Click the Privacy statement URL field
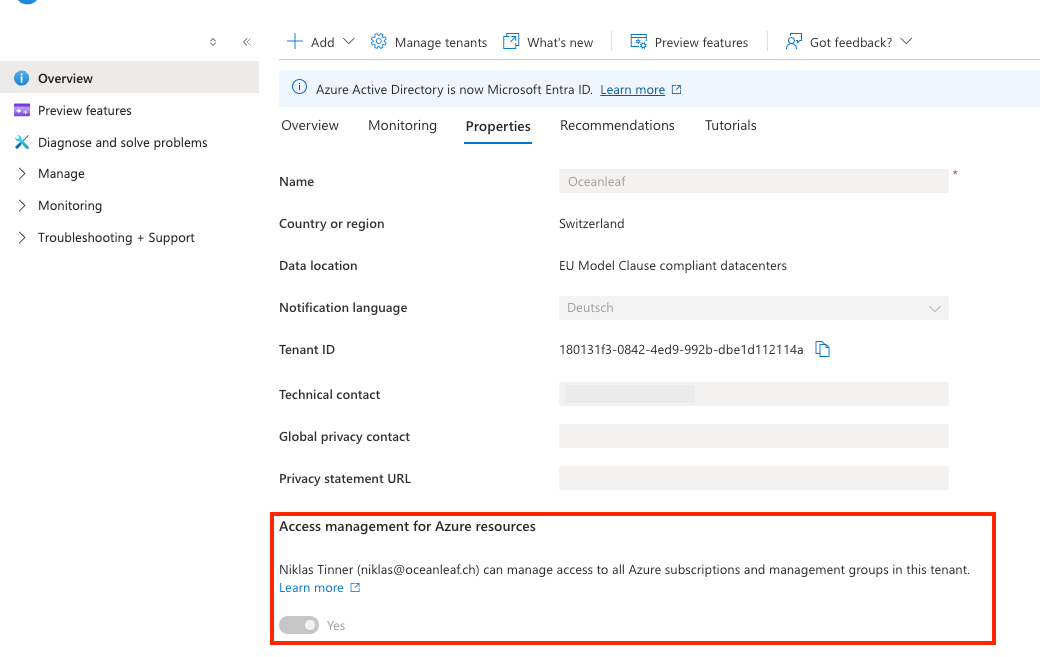This screenshot has width=1040, height=657. [753, 478]
